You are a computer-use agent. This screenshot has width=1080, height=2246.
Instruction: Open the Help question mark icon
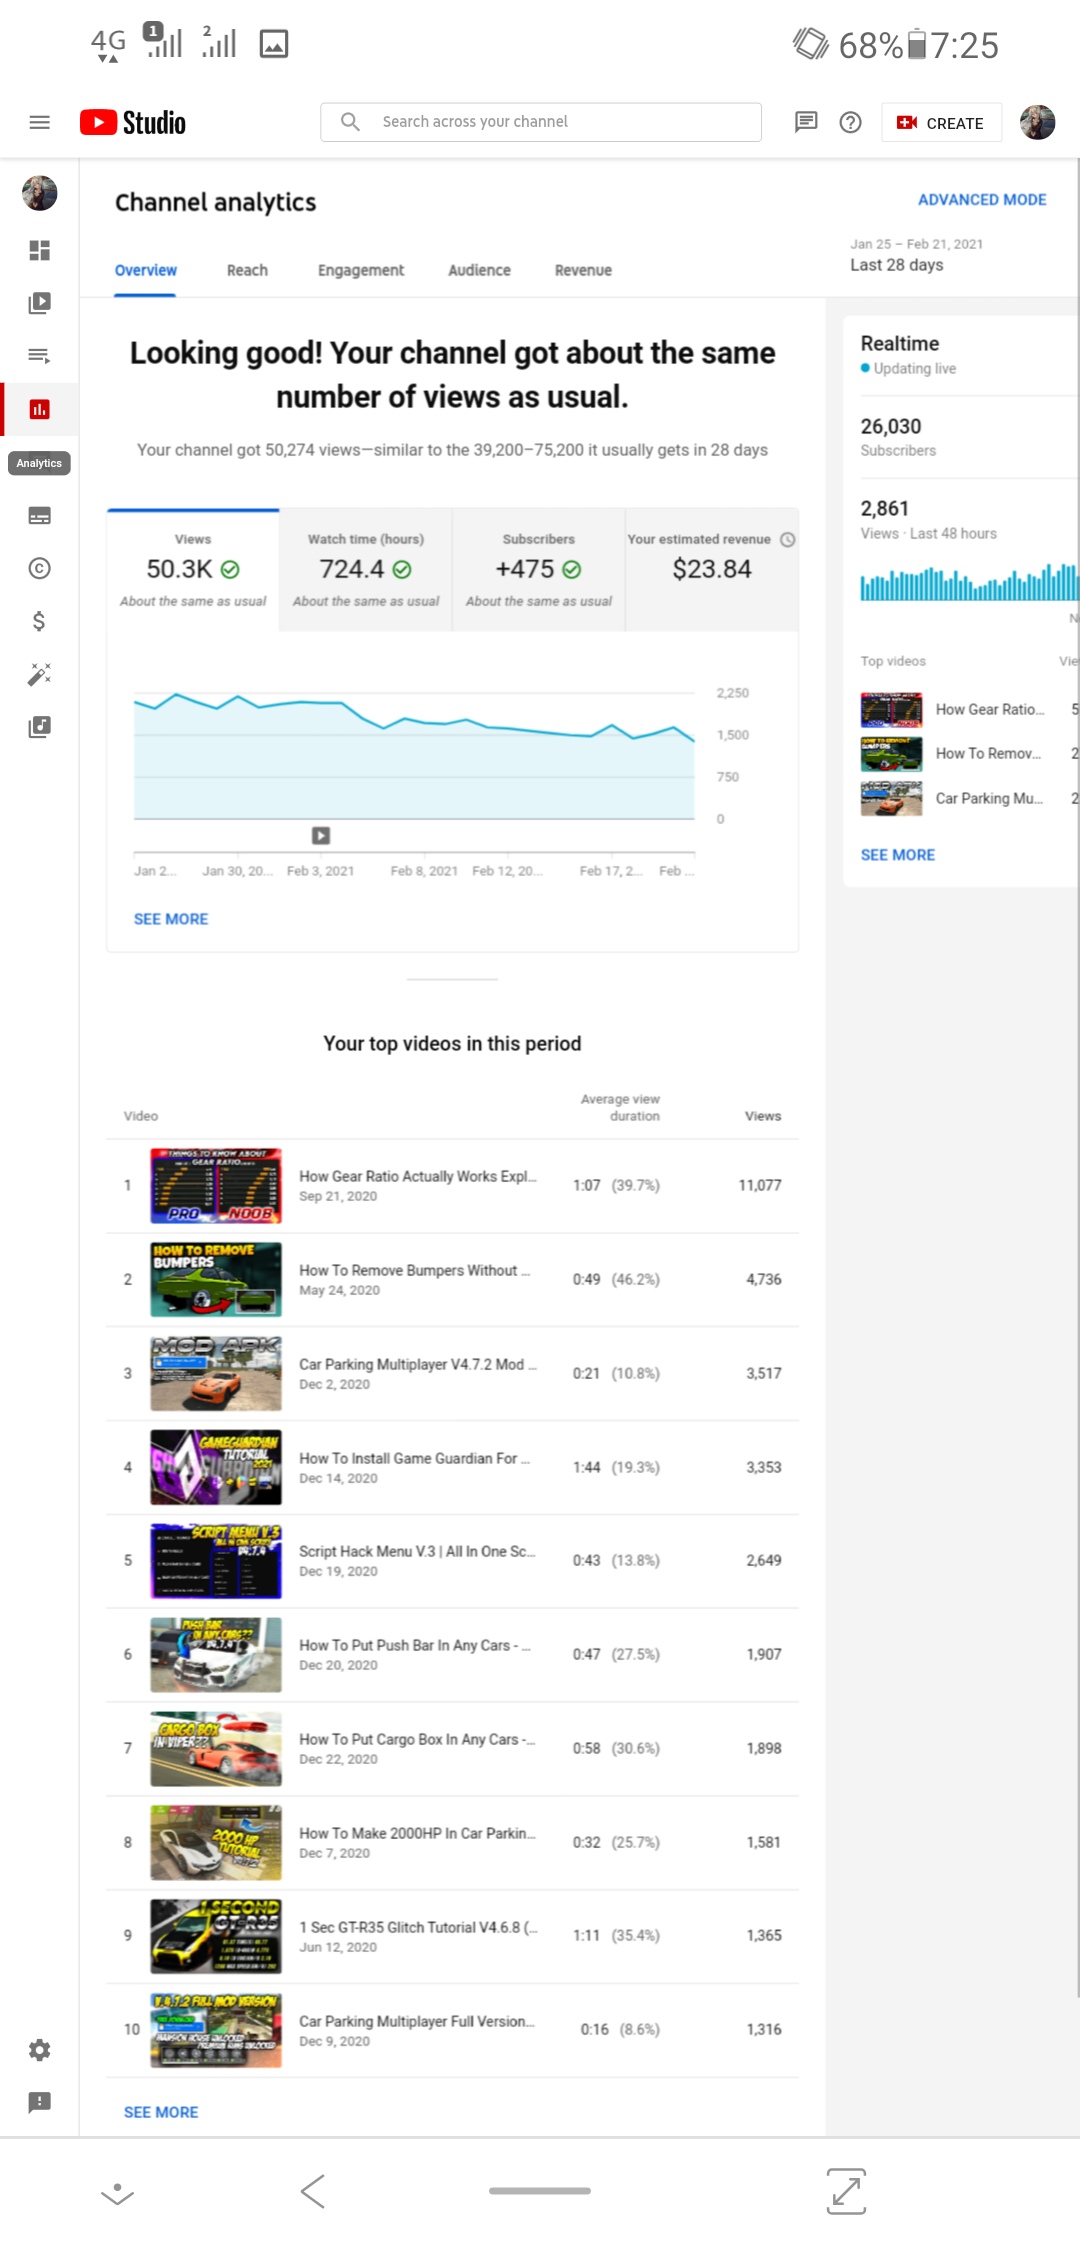pos(850,122)
